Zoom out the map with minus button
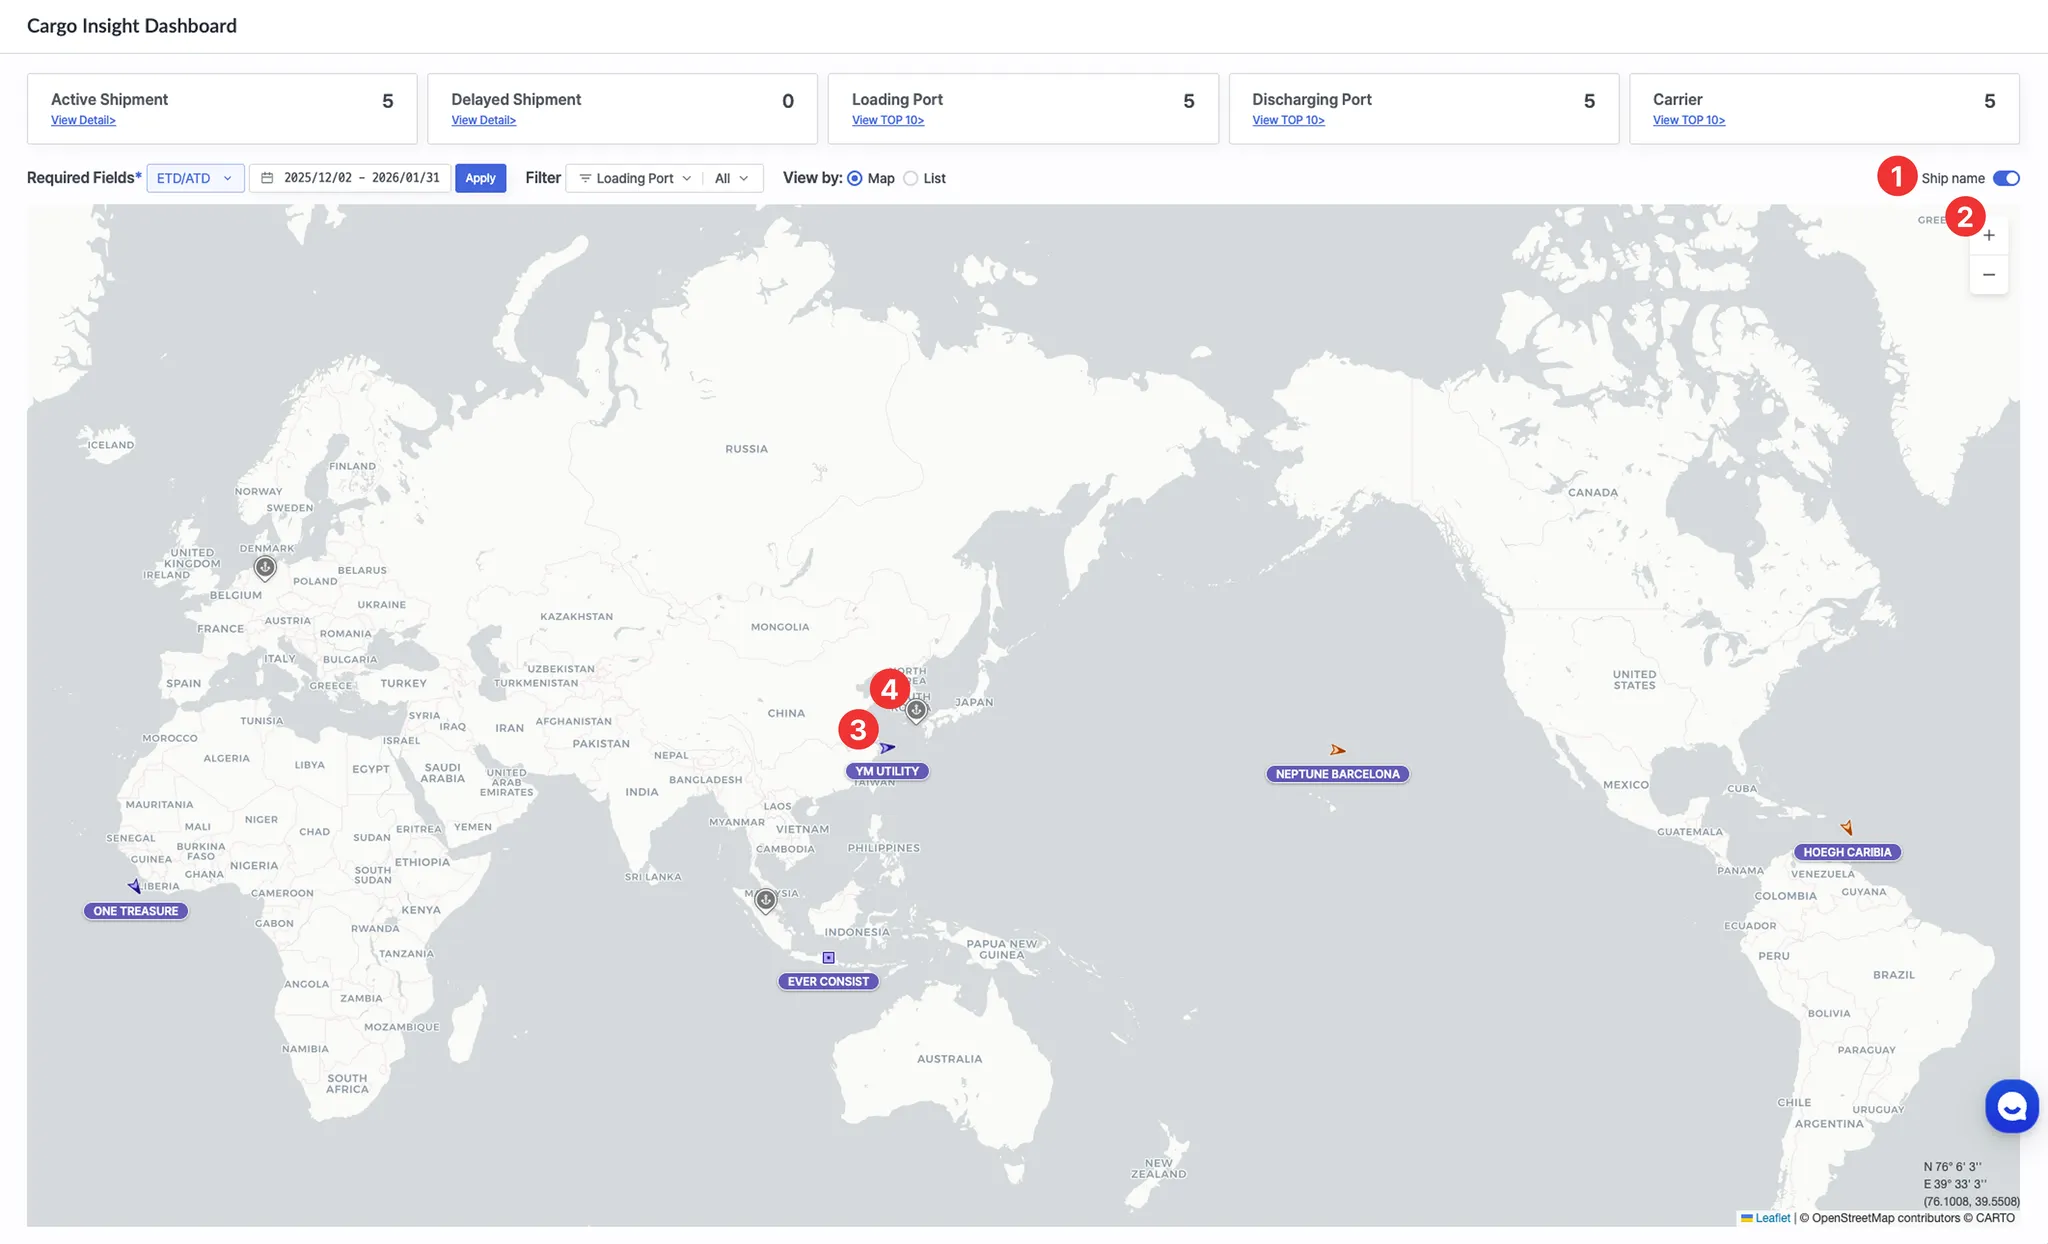 [x=1989, y=275]
